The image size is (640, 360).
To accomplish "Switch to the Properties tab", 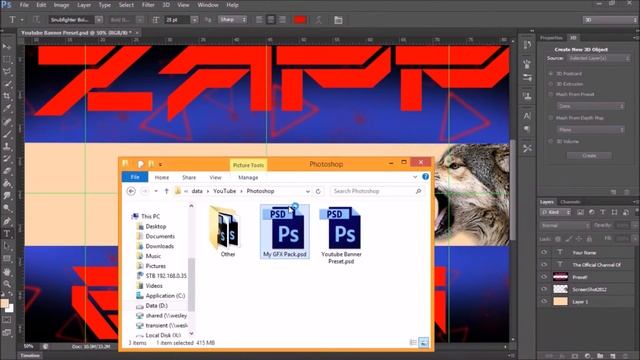I will pos(551,38).
